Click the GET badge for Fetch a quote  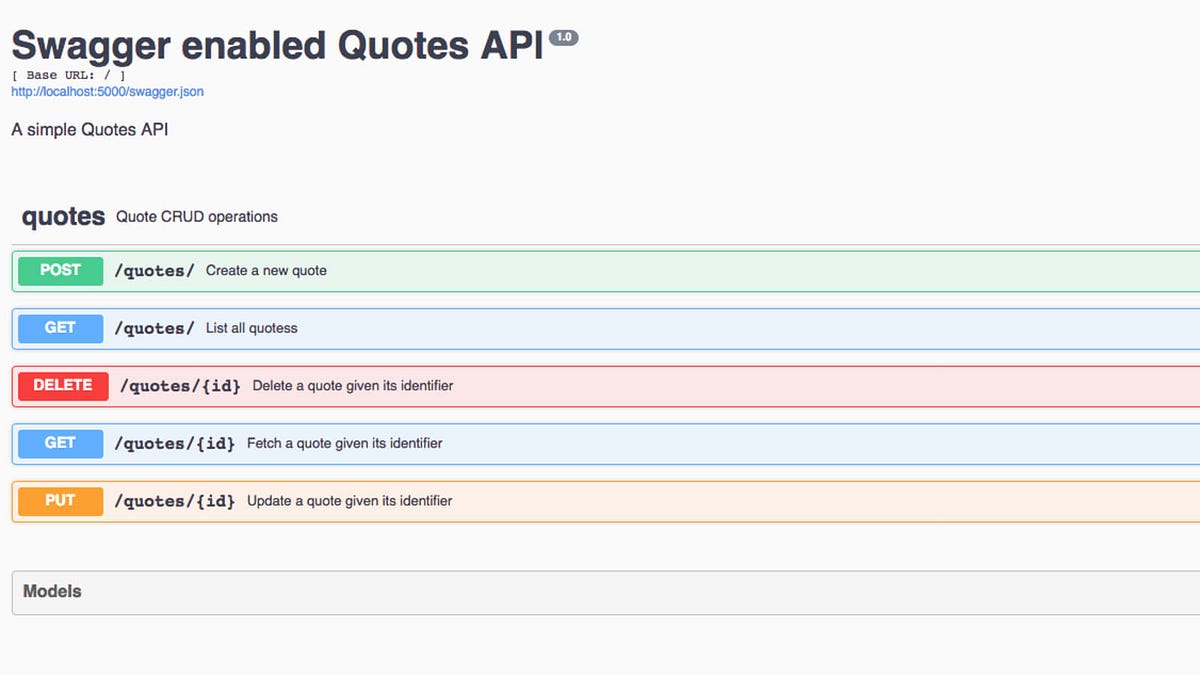(60, 443)
